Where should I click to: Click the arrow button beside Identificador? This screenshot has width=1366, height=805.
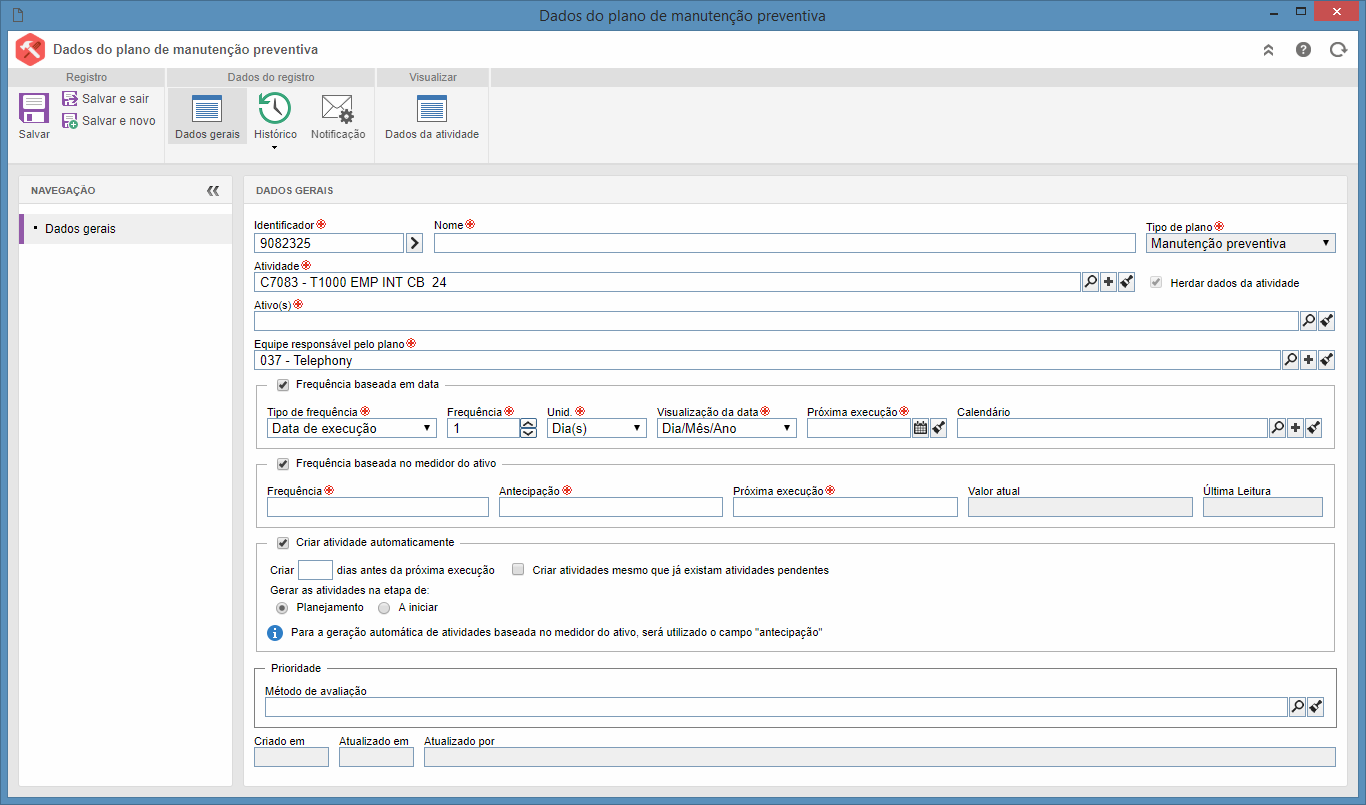tap(415, 243)
